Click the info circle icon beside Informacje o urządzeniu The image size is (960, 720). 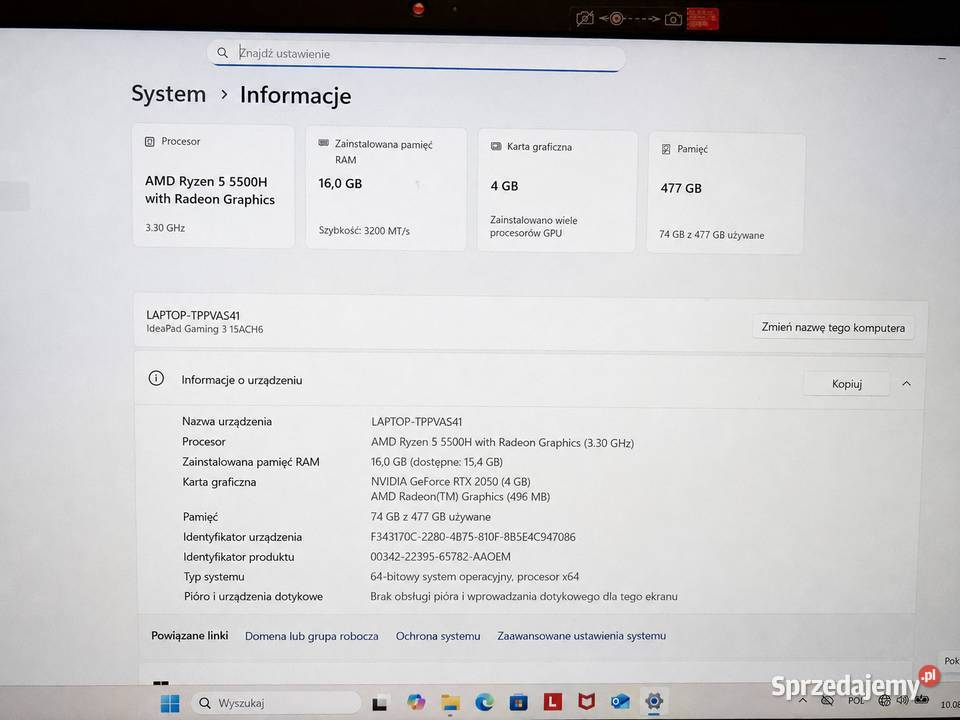coord(156,378)
